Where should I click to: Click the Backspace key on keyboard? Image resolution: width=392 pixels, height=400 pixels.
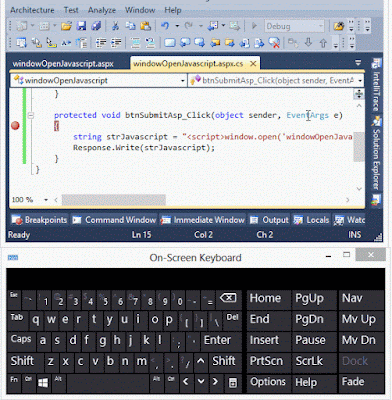pyautogui.click(x=228, y=298)
